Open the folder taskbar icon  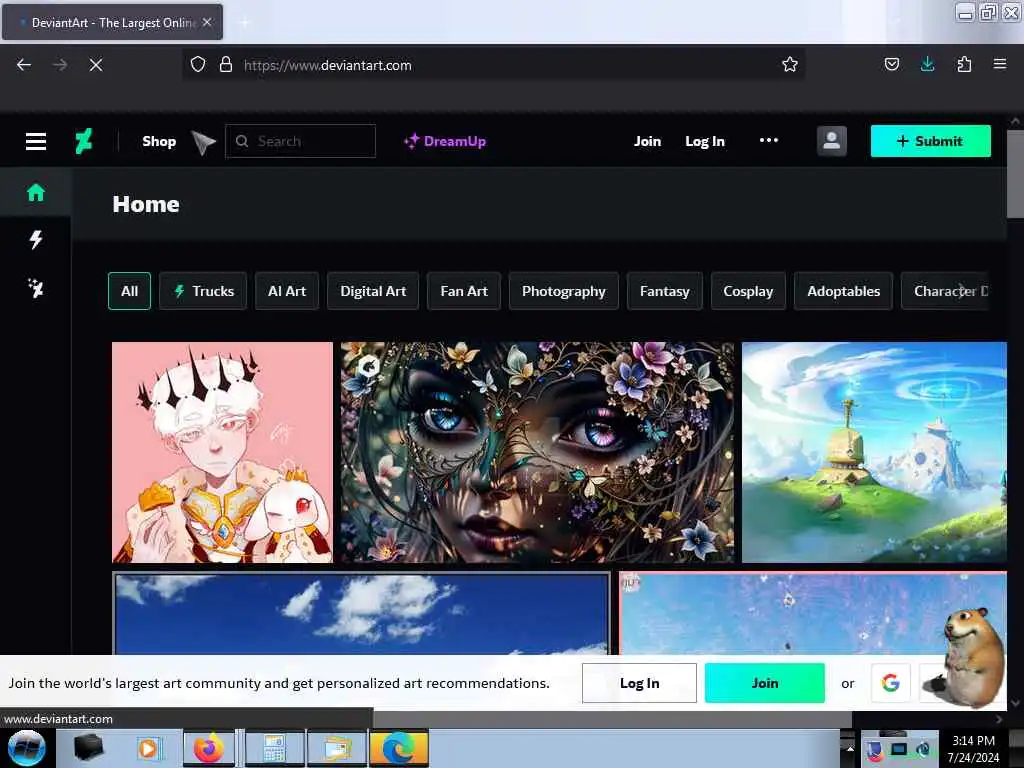click(336, 748)
